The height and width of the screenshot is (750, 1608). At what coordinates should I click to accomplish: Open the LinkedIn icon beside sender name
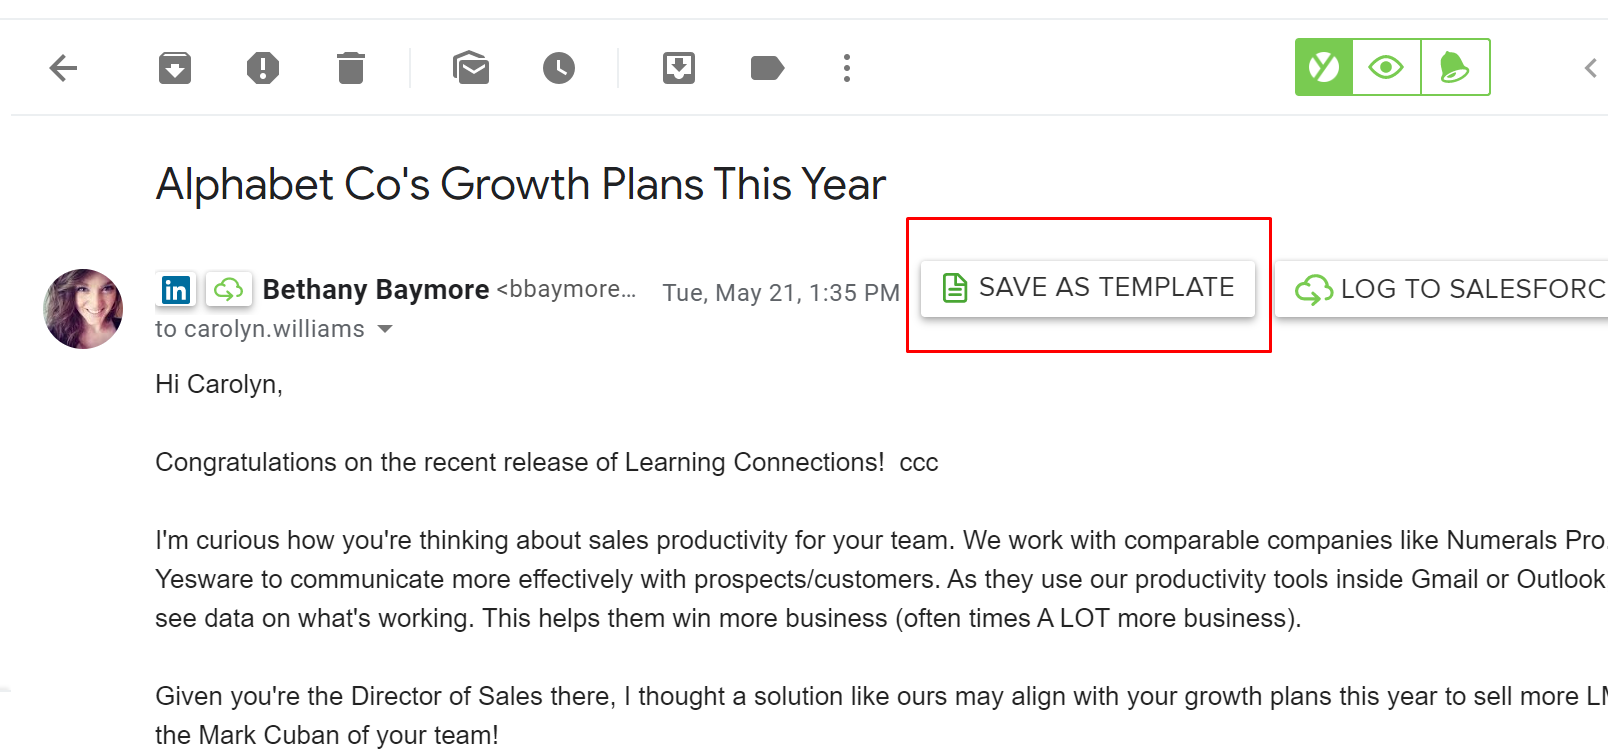coord(176,290)
